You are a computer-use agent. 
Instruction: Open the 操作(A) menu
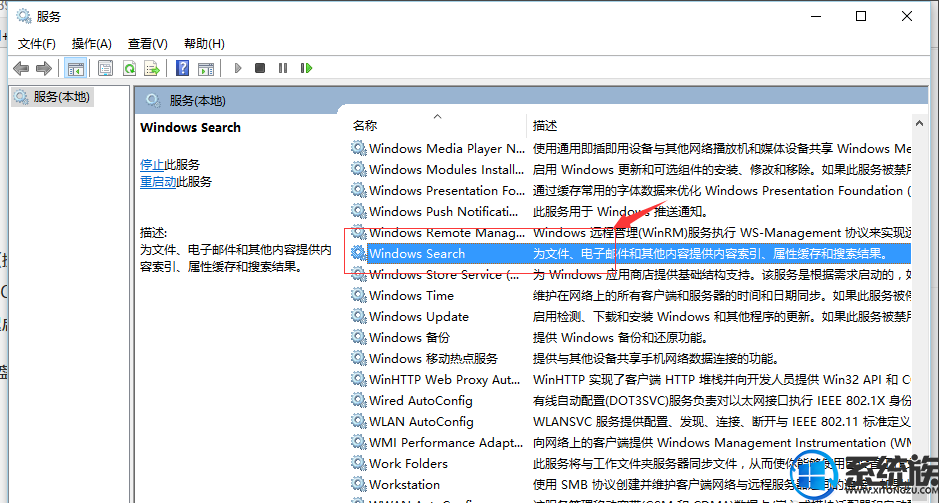click(92, 44)
